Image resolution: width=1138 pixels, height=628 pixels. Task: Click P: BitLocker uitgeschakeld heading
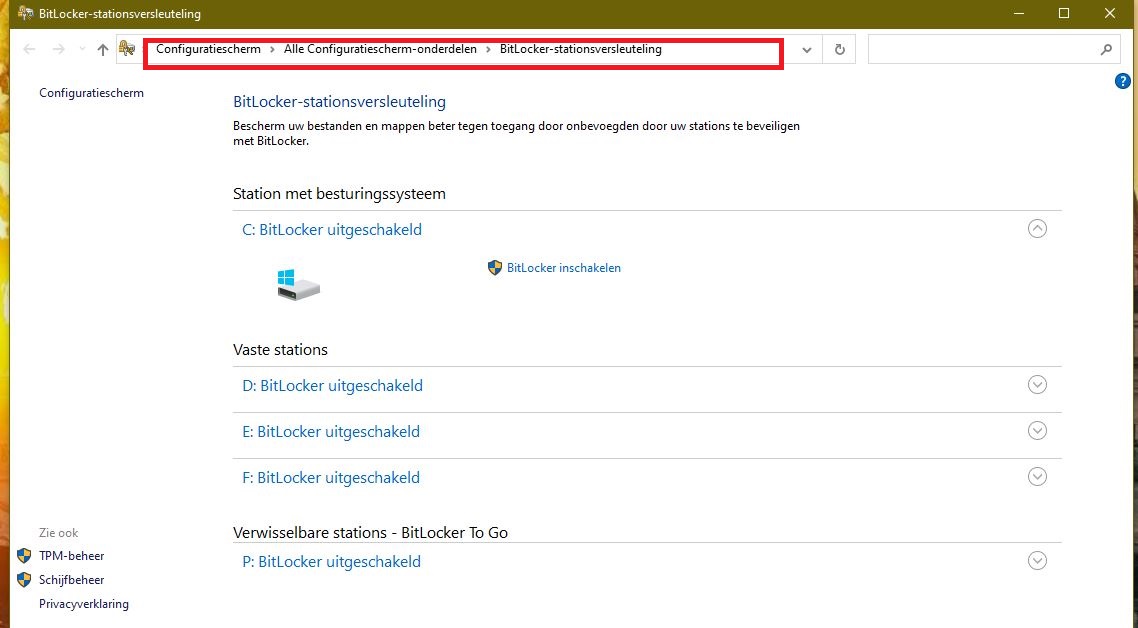[332, 561]
